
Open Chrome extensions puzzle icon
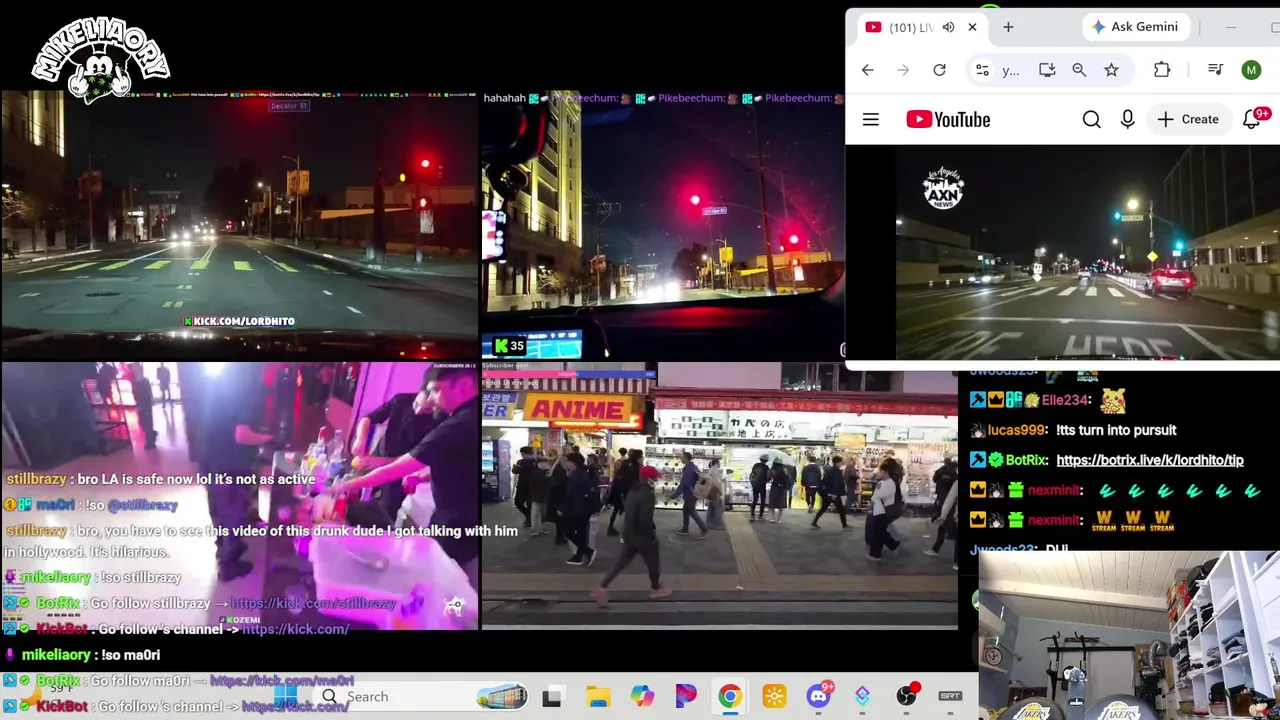[1162, 70]
